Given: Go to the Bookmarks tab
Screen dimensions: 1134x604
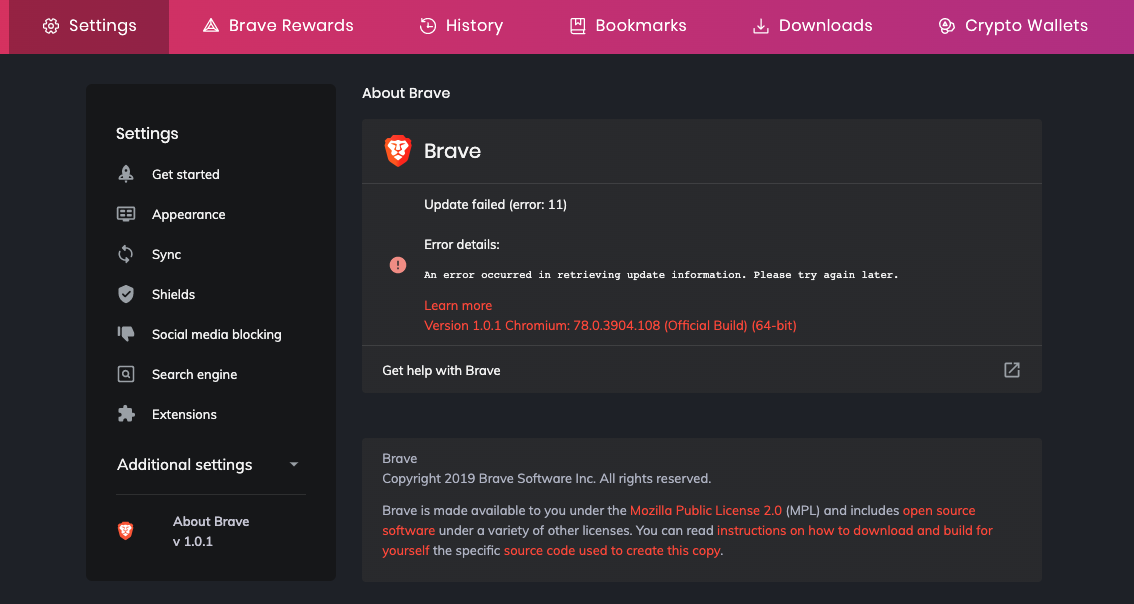Looking at the screenshot, I should (x=627, y=26).
